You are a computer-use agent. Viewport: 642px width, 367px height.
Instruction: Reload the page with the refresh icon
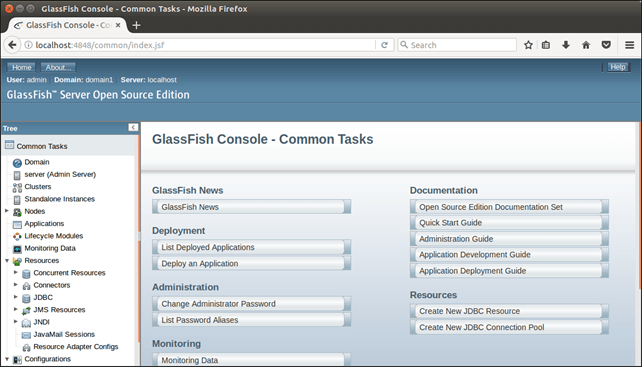pos(384,45)
